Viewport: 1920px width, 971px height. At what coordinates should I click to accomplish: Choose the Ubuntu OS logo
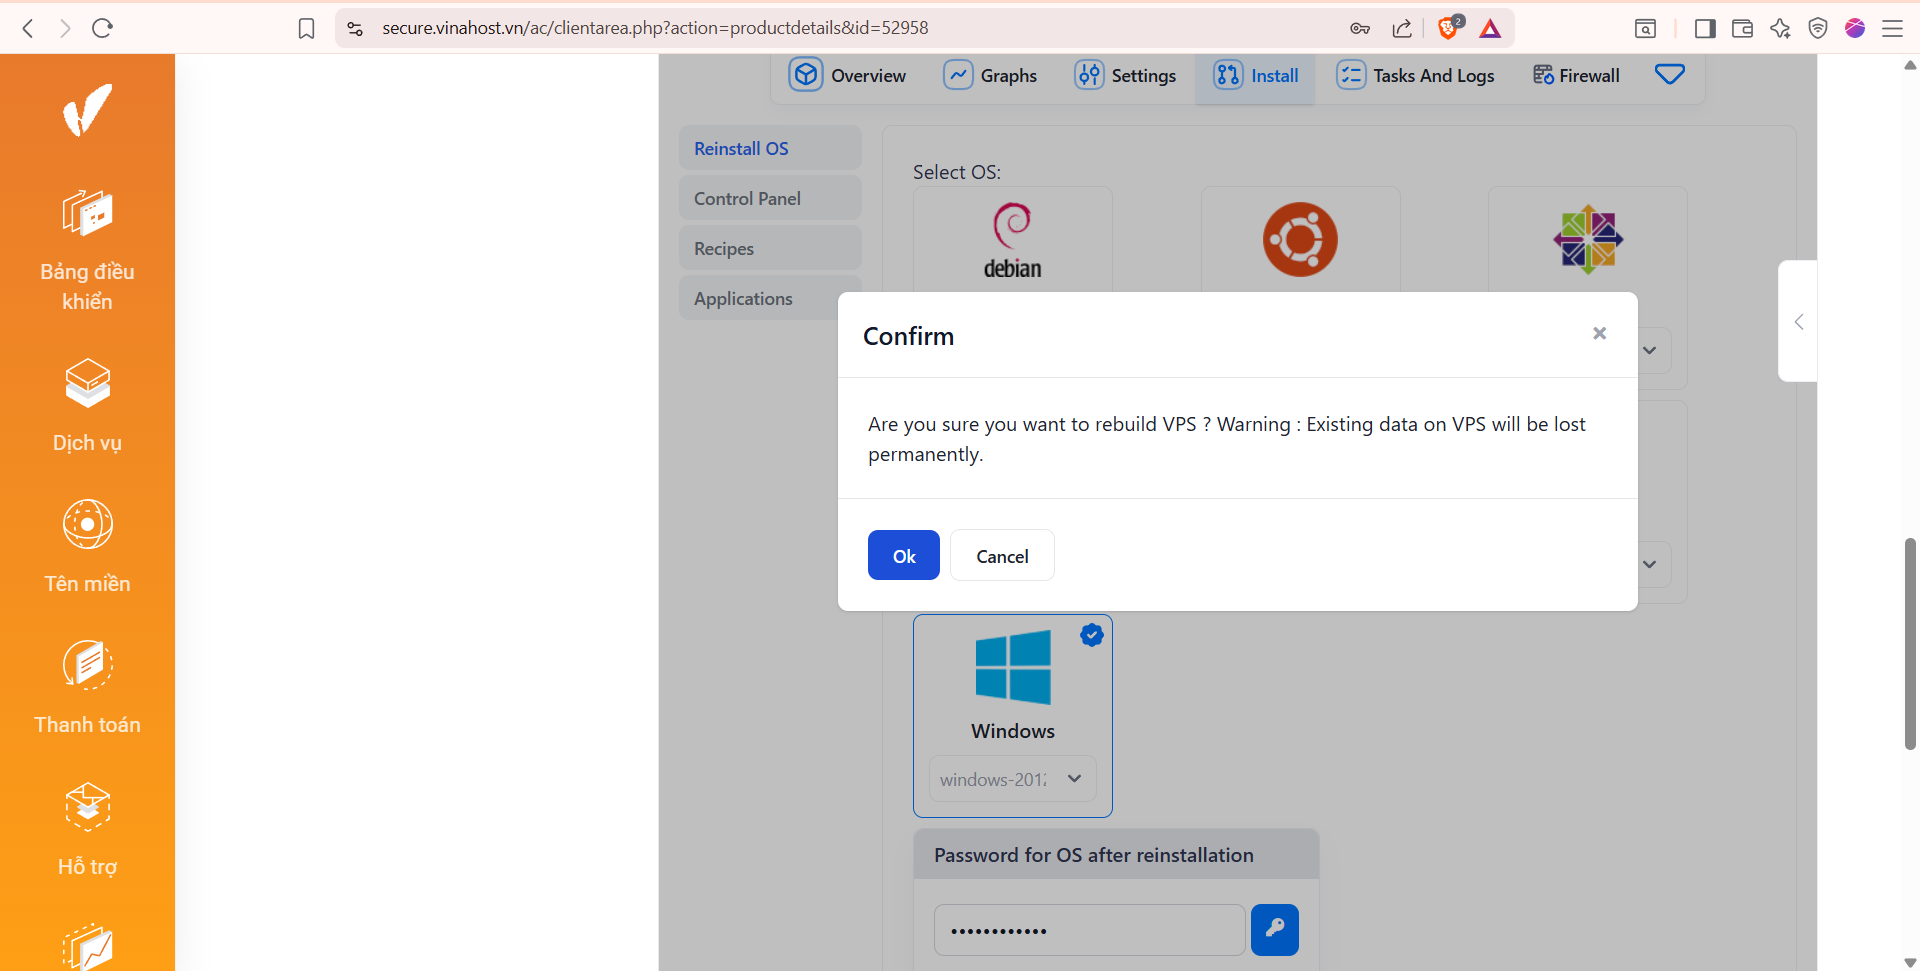(1300, 240)
